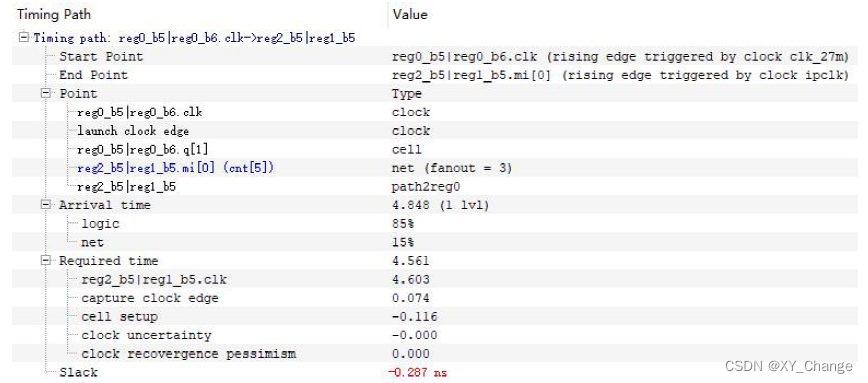Select the cell setup row
The width and height of the screenshot is (868, 383).
(x=435, y=317)
